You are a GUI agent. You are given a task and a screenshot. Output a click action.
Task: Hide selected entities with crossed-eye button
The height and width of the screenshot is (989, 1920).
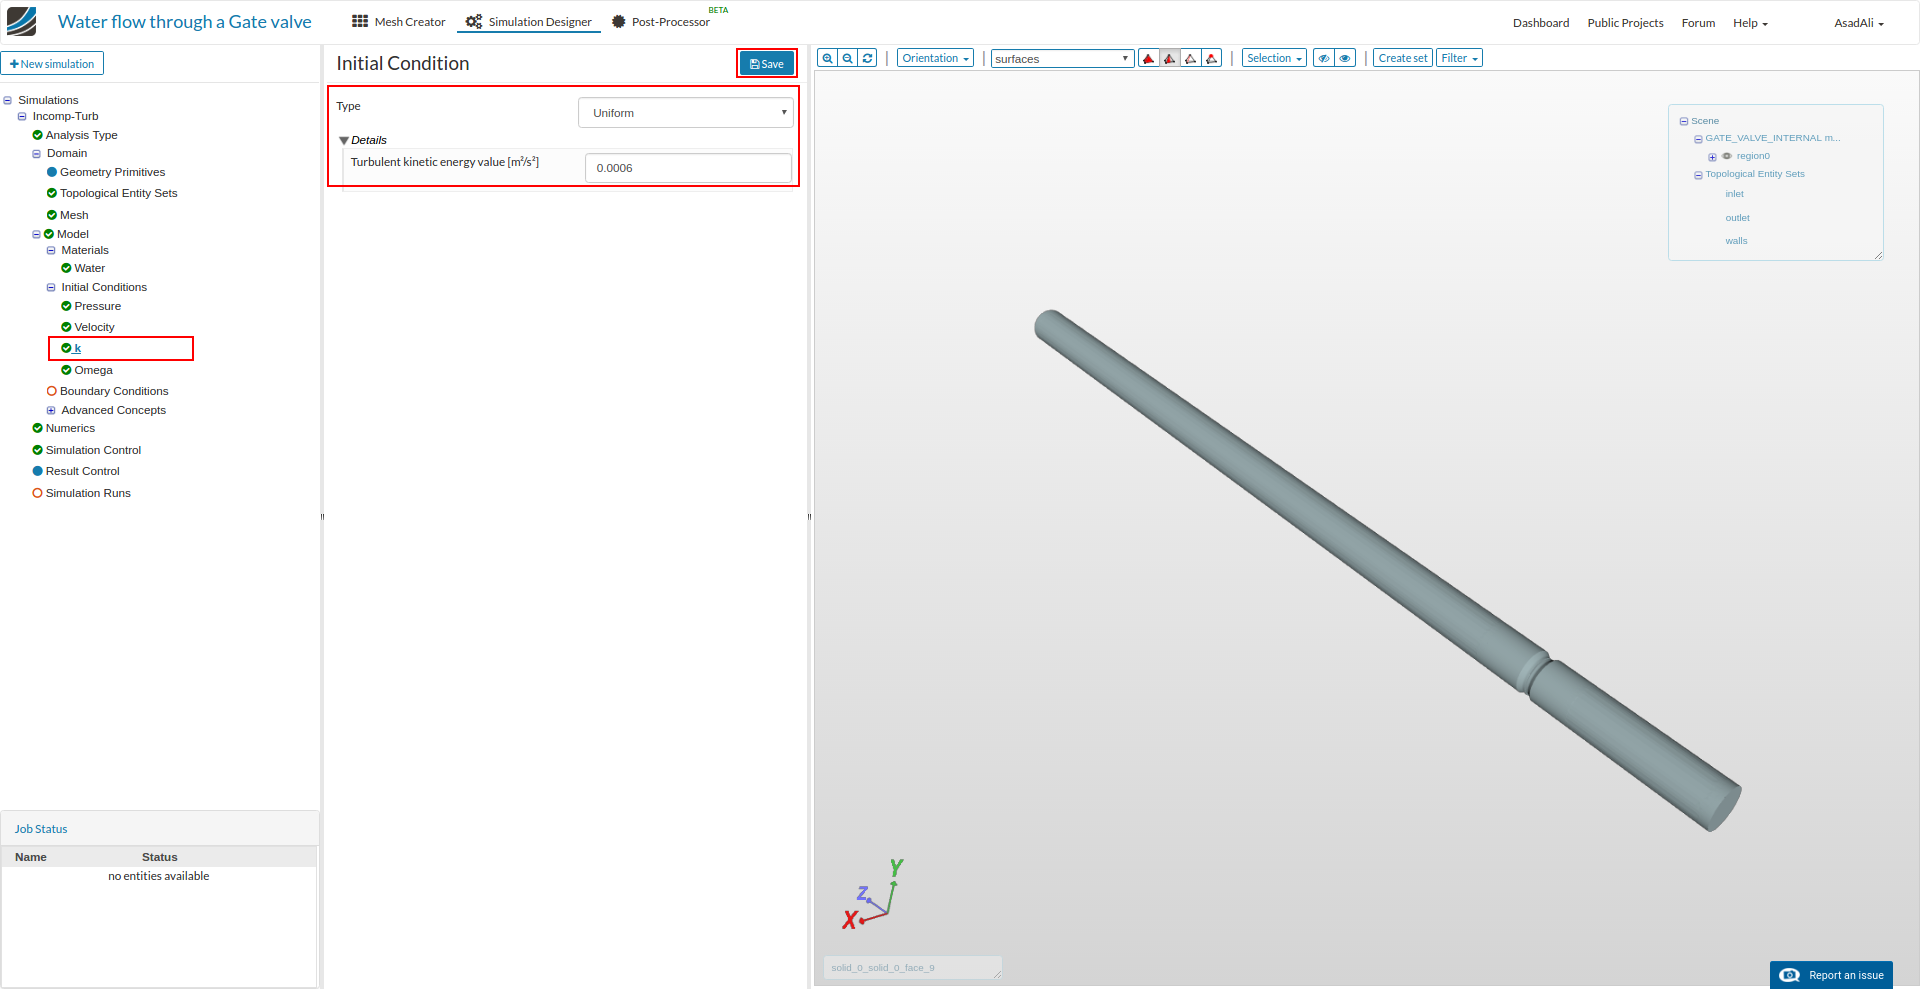click(1324, 58)
